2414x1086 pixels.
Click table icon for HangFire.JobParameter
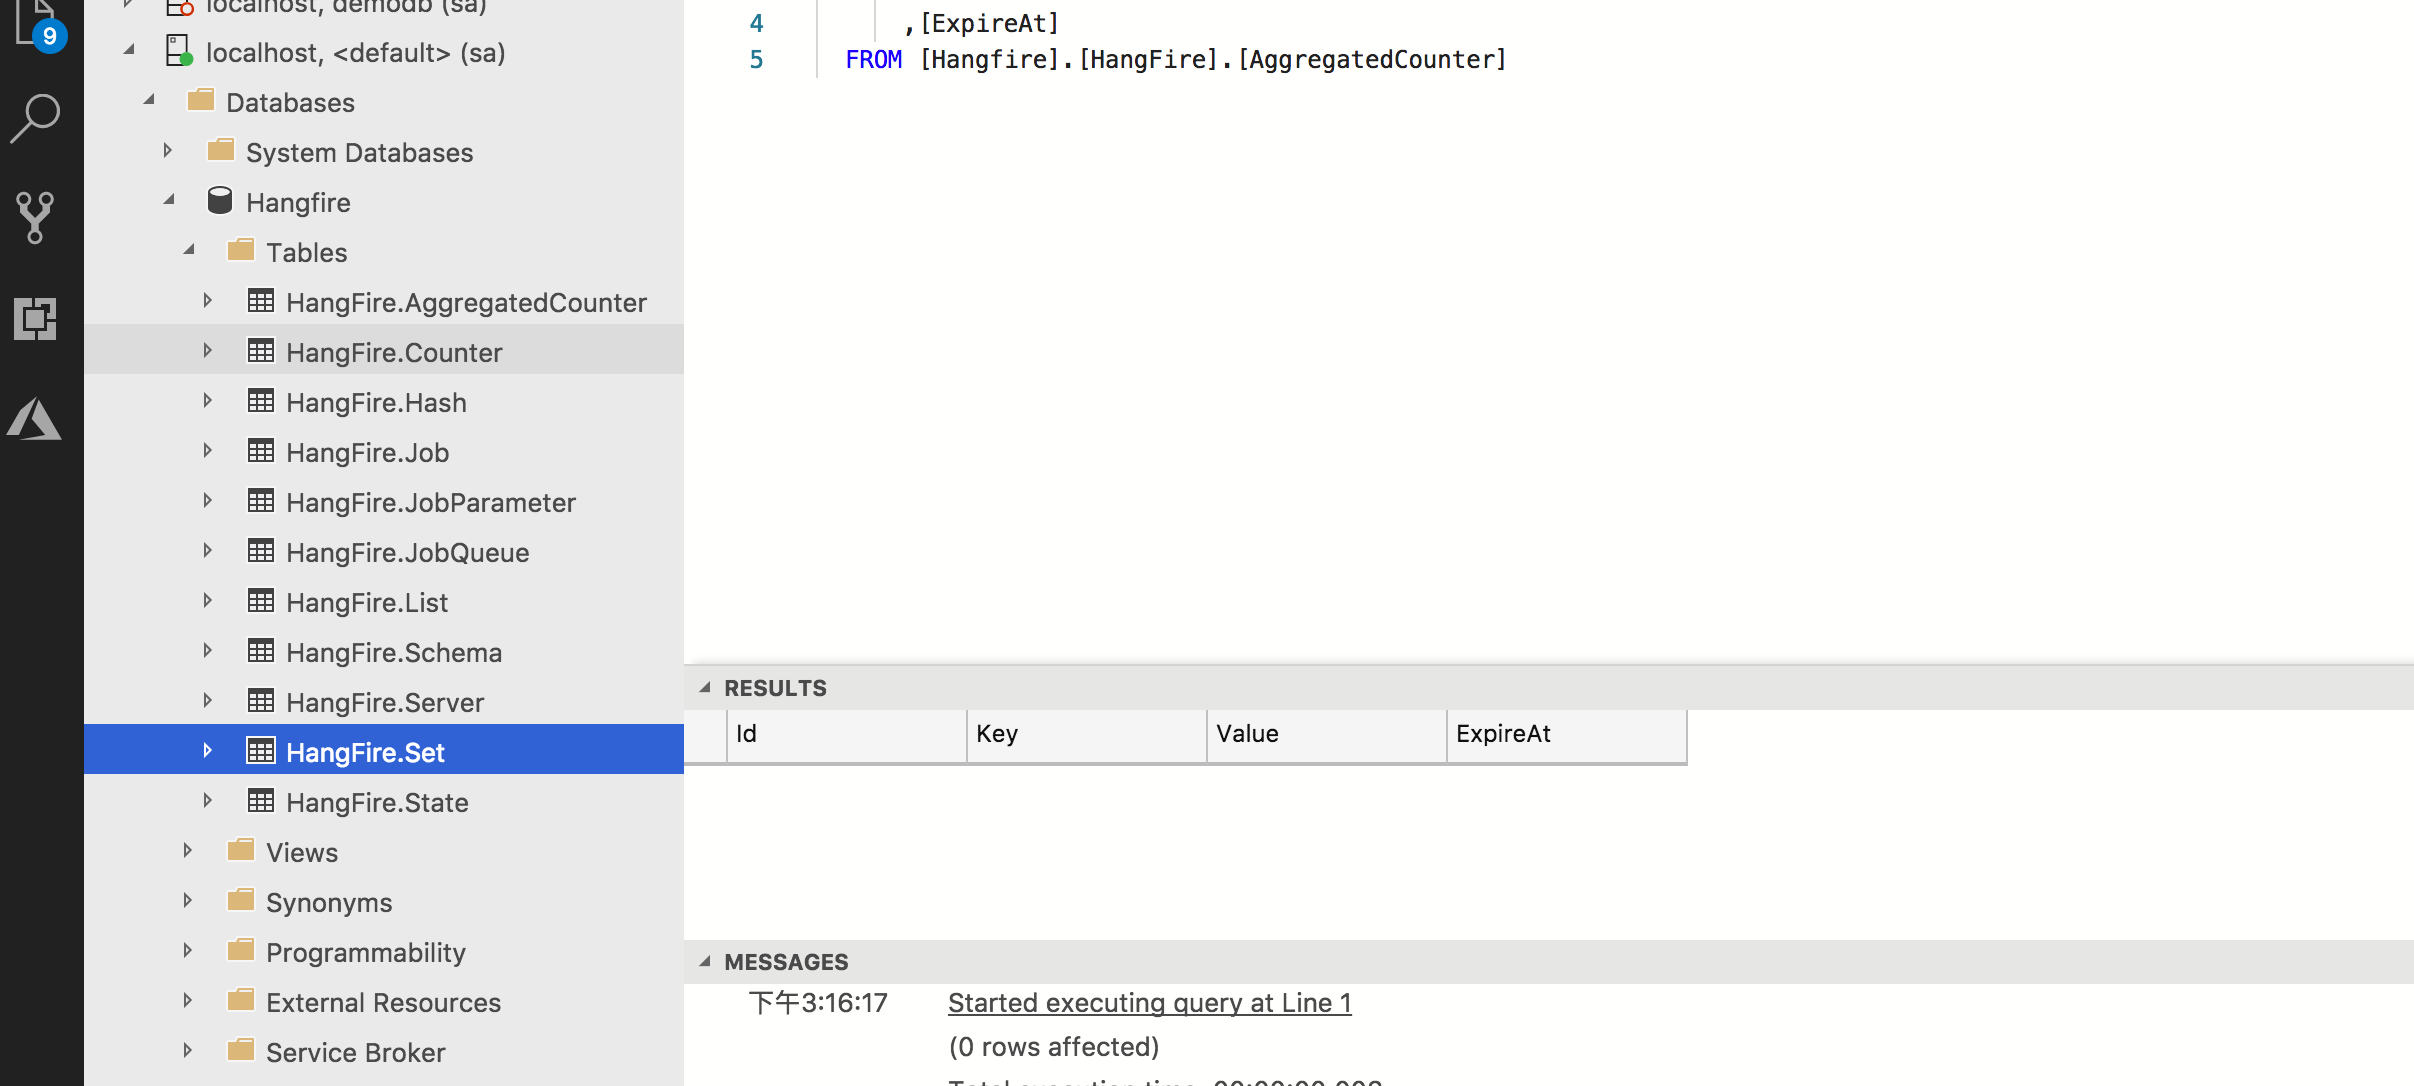pos(261,501)
